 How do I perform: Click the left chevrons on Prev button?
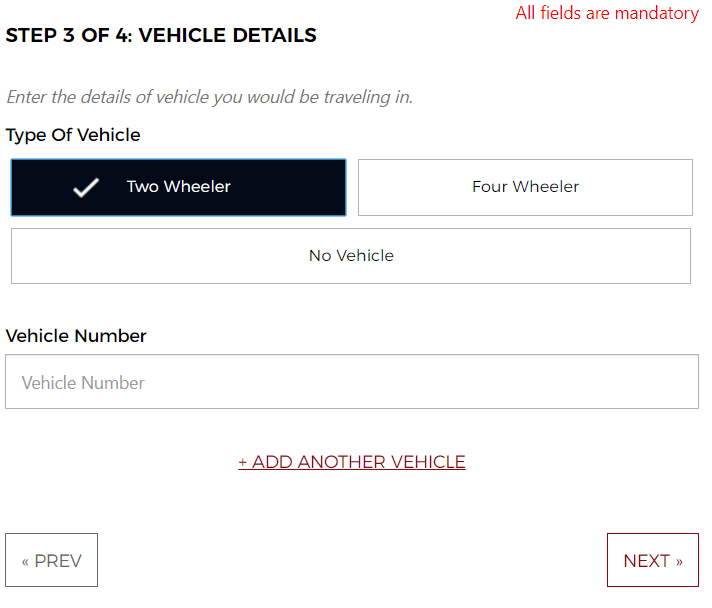pyautogui.click(x=25, y=561)
